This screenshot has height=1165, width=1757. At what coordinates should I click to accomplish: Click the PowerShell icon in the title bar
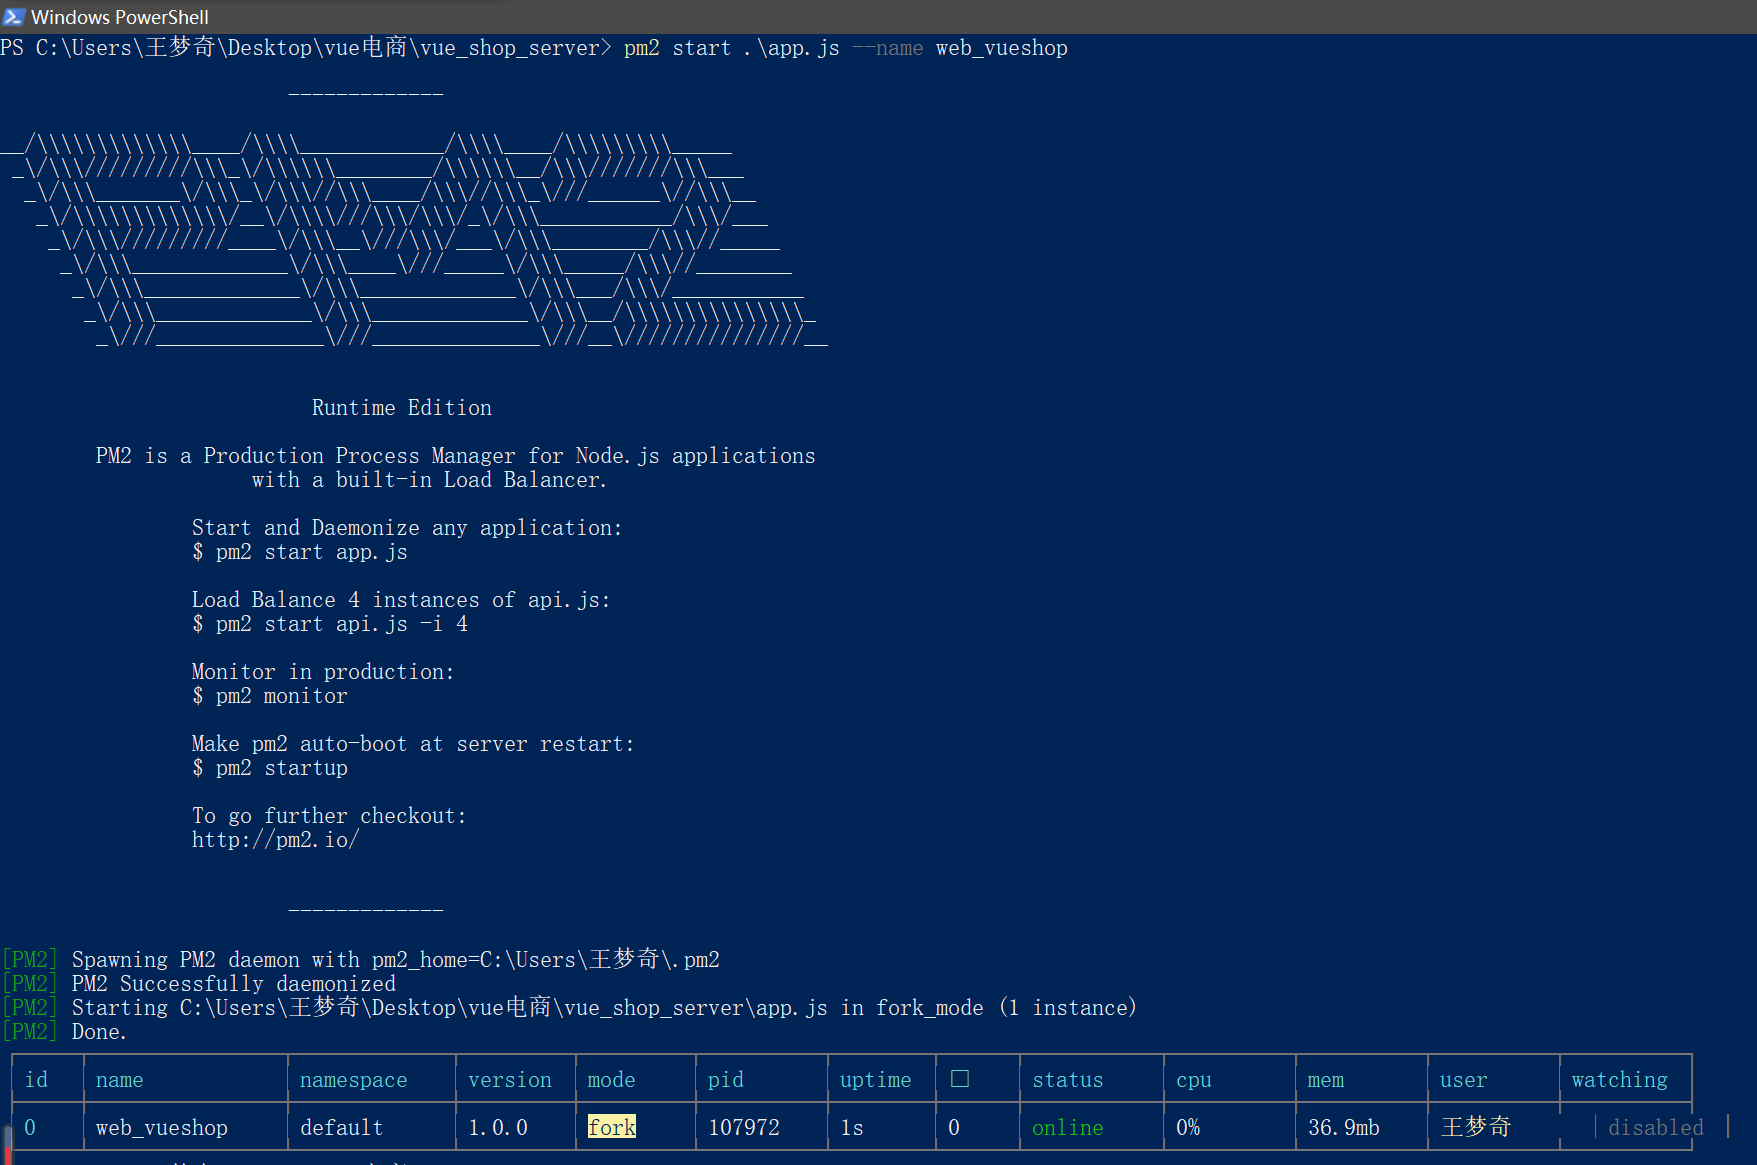[x=13, y=16]
